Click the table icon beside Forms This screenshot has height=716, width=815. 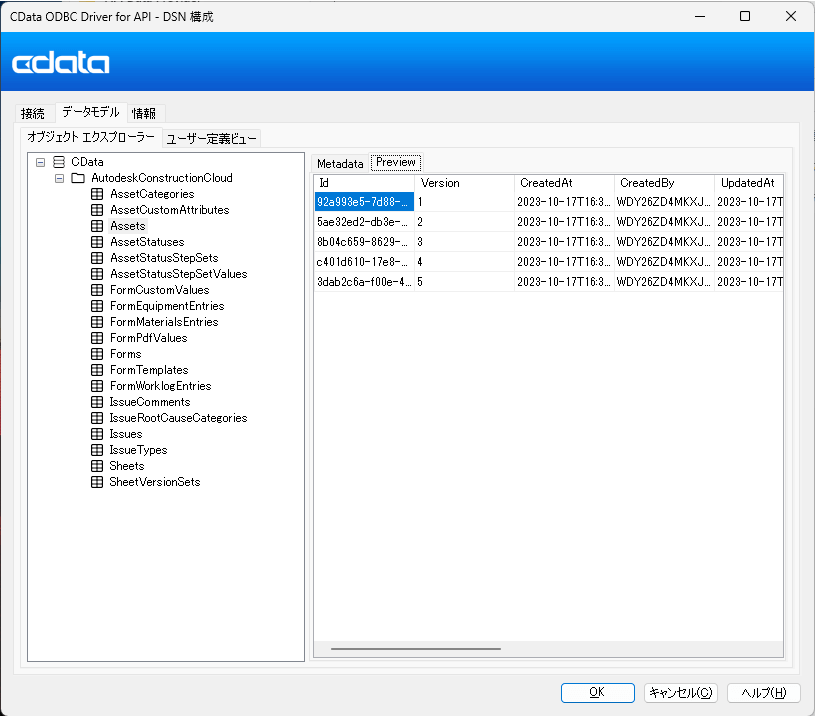coord(97,354)
